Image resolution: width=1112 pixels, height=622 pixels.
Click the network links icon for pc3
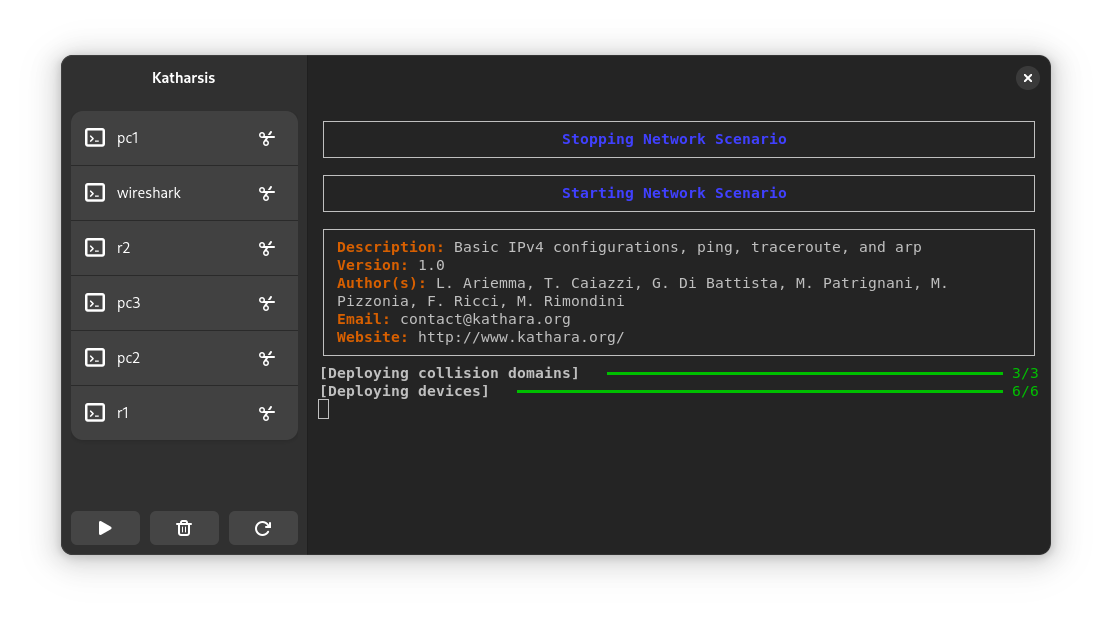coord(267,303)
